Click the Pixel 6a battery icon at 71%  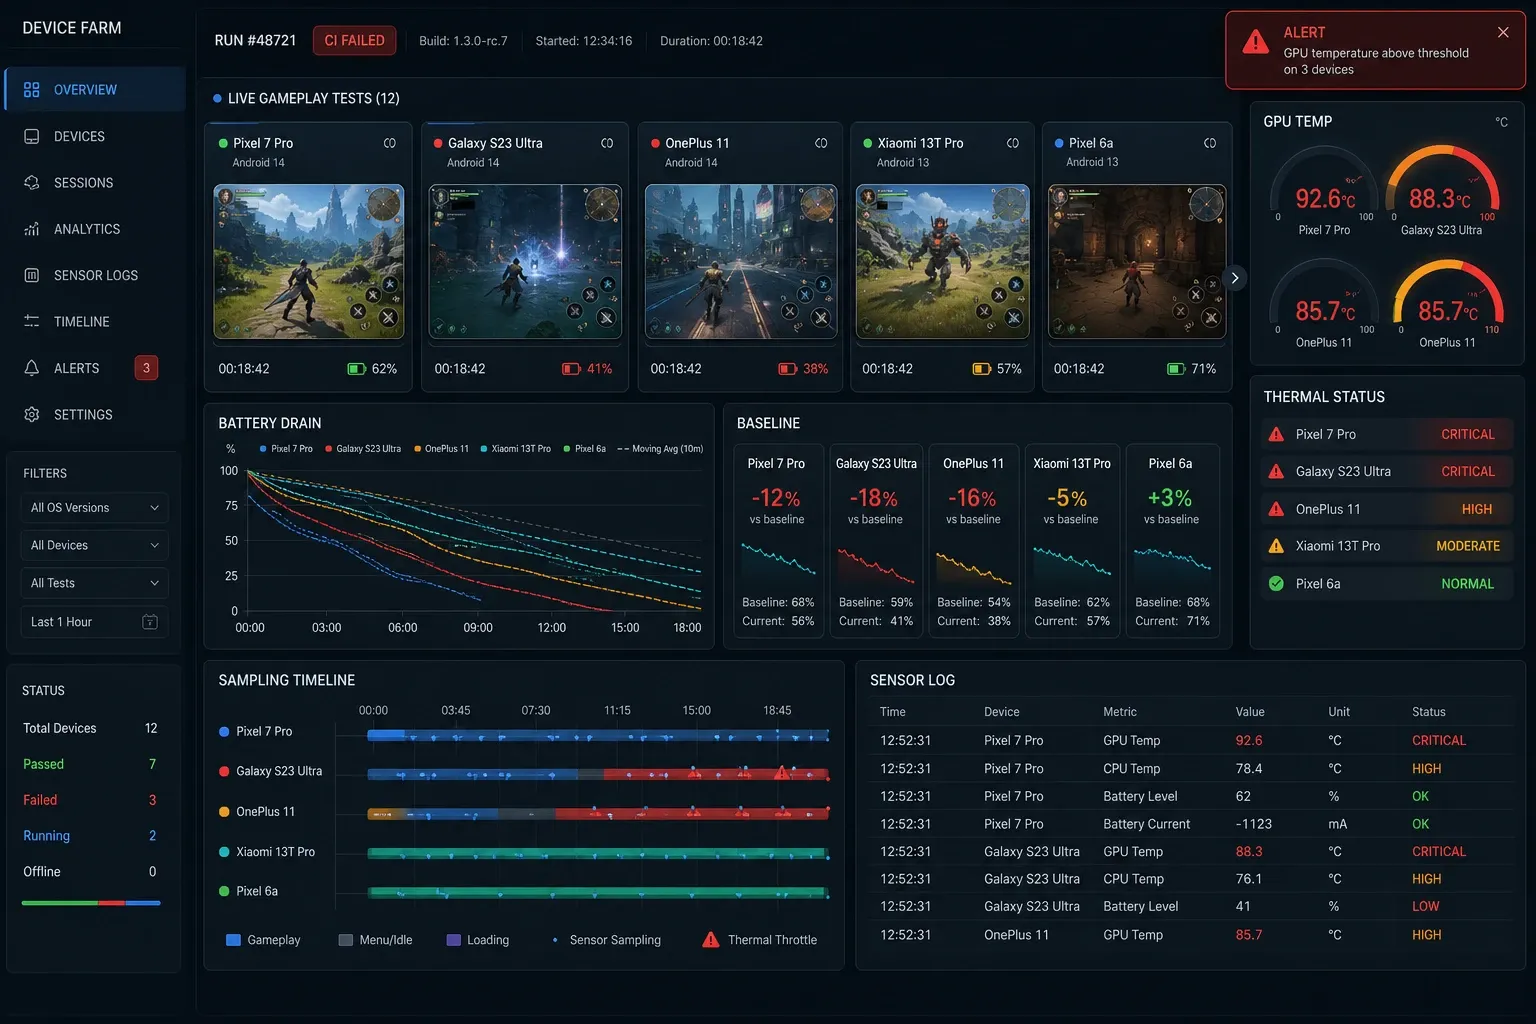pyautogui.click(x=1176, y=369)
